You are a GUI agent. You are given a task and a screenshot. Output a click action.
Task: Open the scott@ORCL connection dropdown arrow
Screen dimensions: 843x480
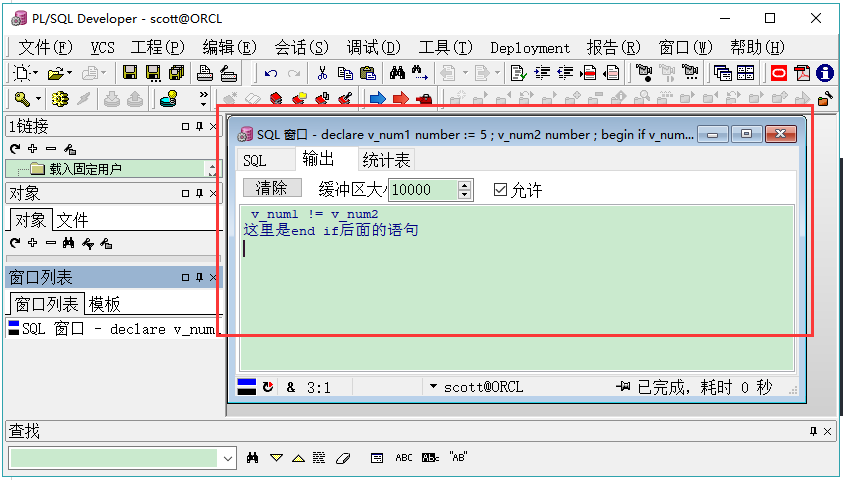(x=433, y=386)
